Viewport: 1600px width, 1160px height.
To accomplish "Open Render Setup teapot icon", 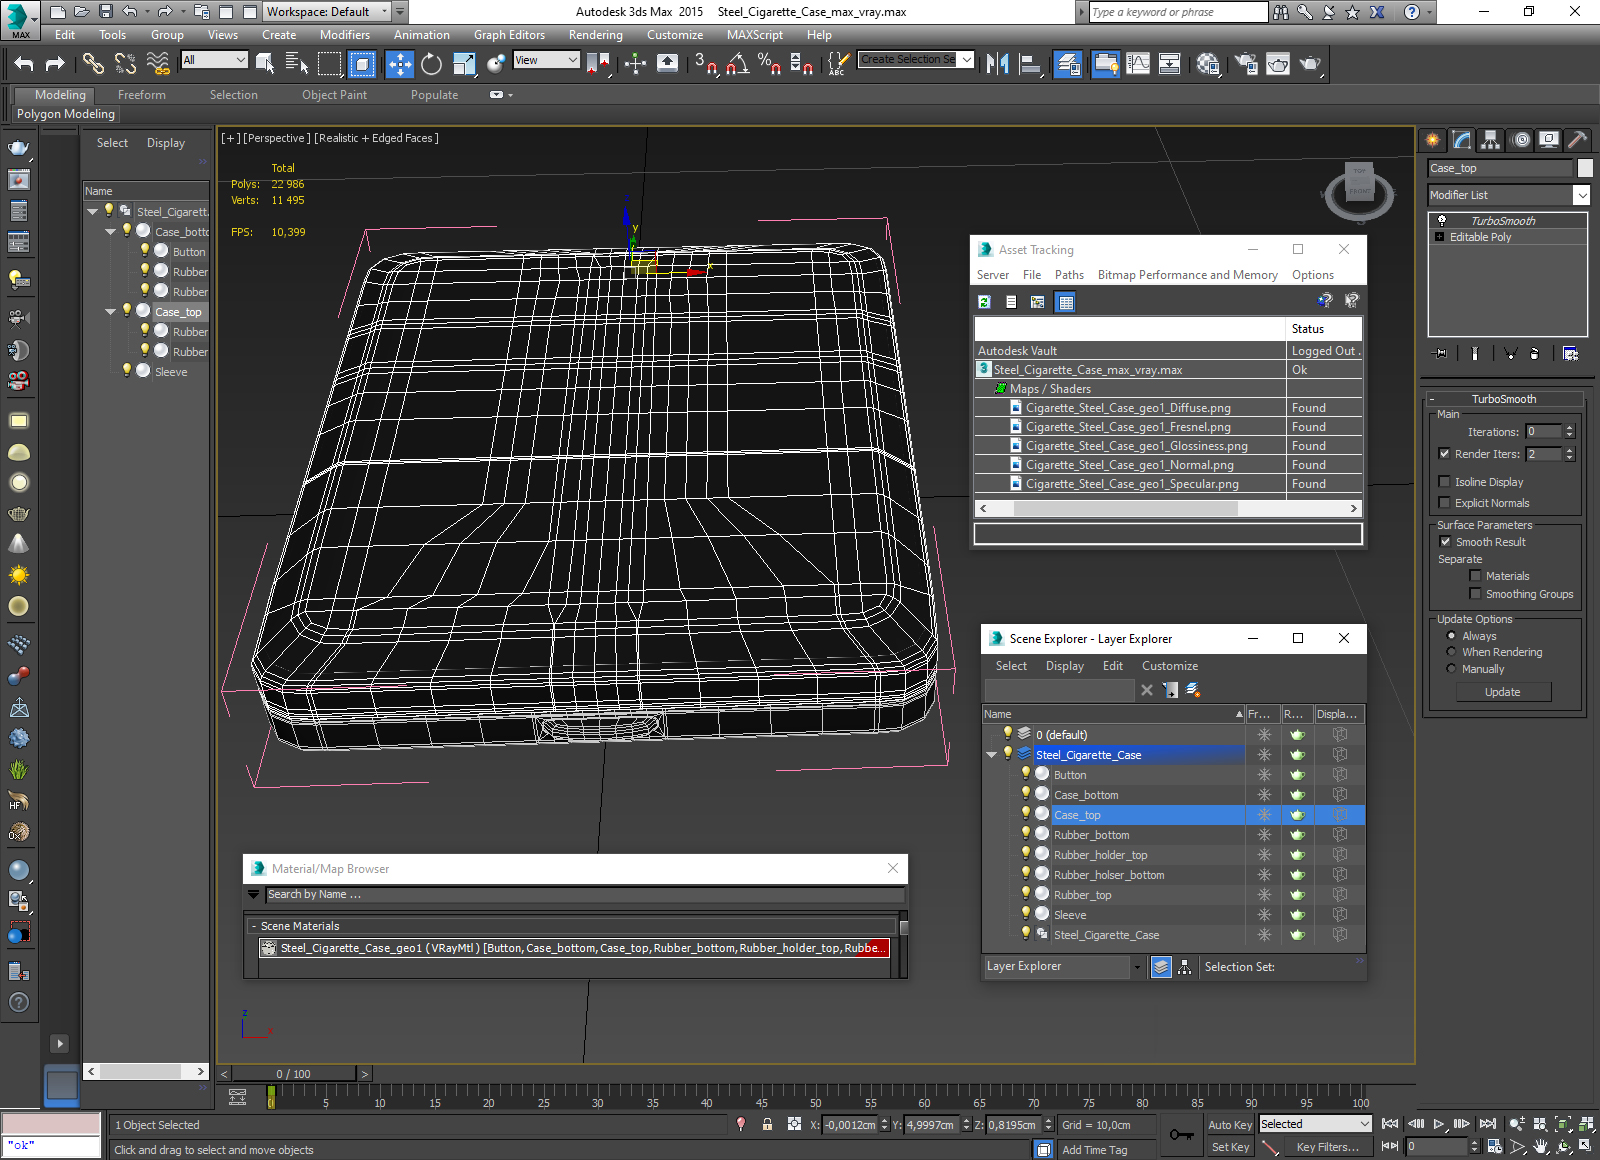I will (1246, 64).
